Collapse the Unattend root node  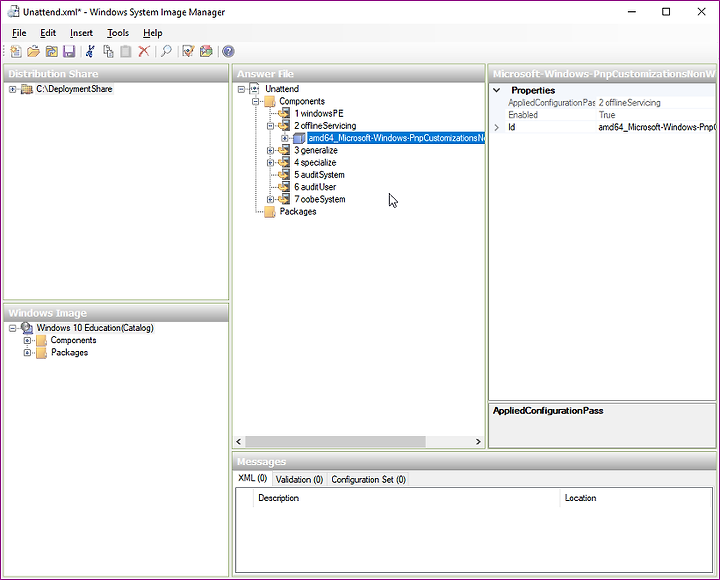(242, 89)
